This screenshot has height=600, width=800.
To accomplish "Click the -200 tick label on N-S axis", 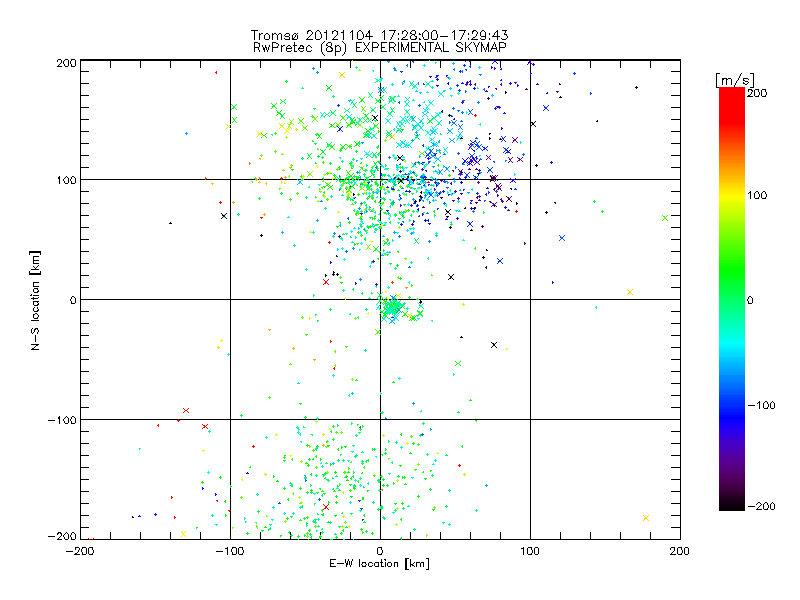I will pyautogui.click(x=62, y=536).
